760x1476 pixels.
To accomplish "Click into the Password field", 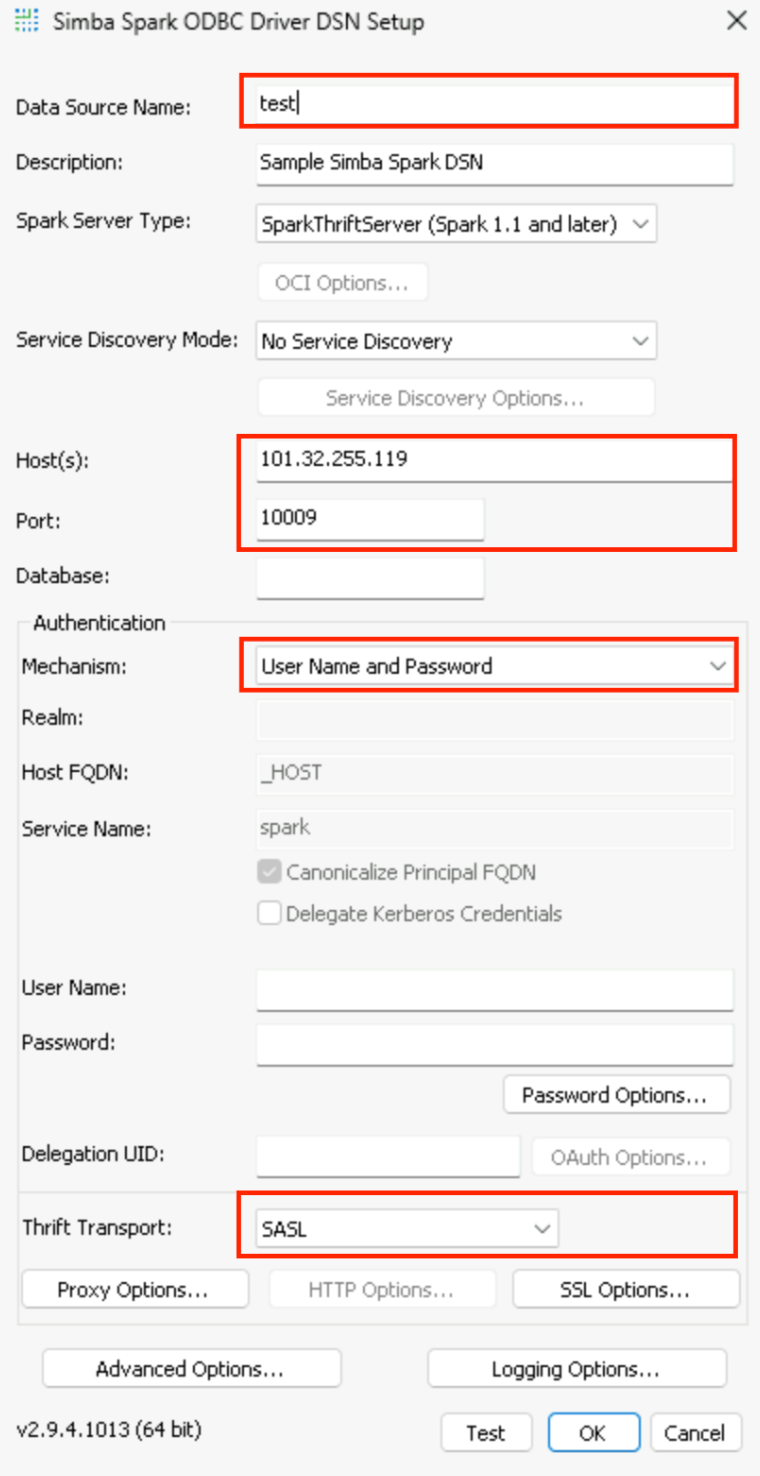I will pyautogui.click(x=494, y=1043).
